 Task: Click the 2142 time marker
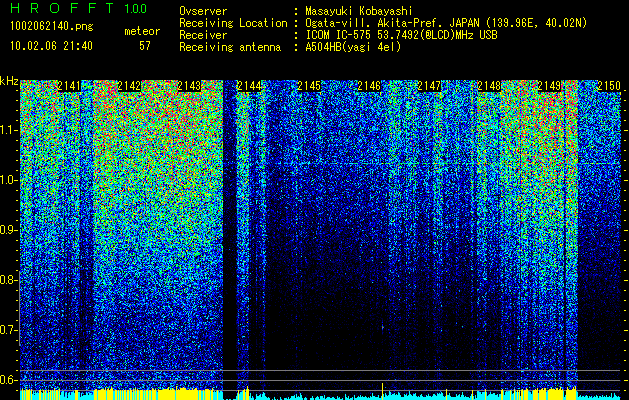(x=129, y=86)
